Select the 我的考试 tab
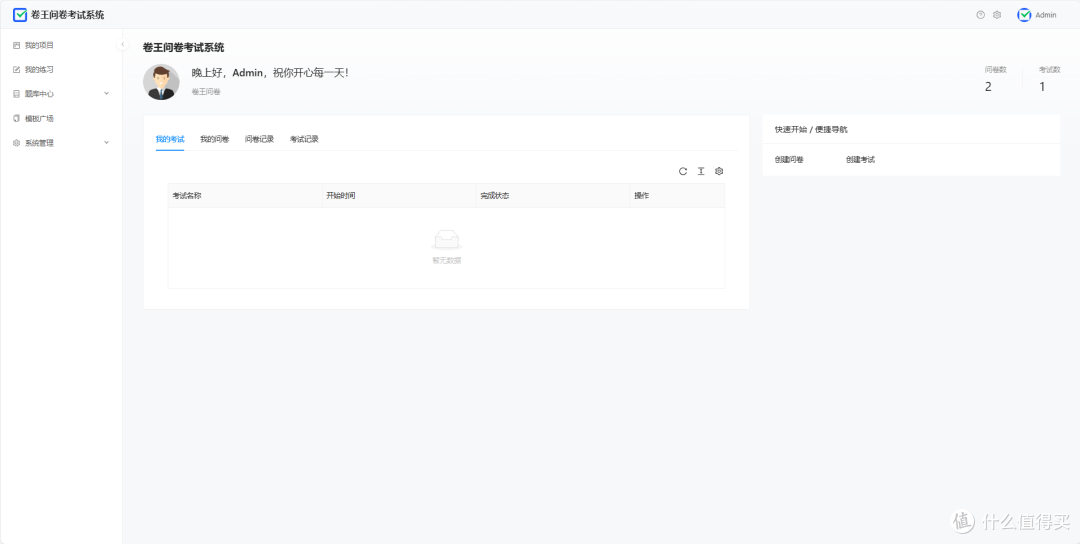Screen dimensions: 1080x544 170,139
